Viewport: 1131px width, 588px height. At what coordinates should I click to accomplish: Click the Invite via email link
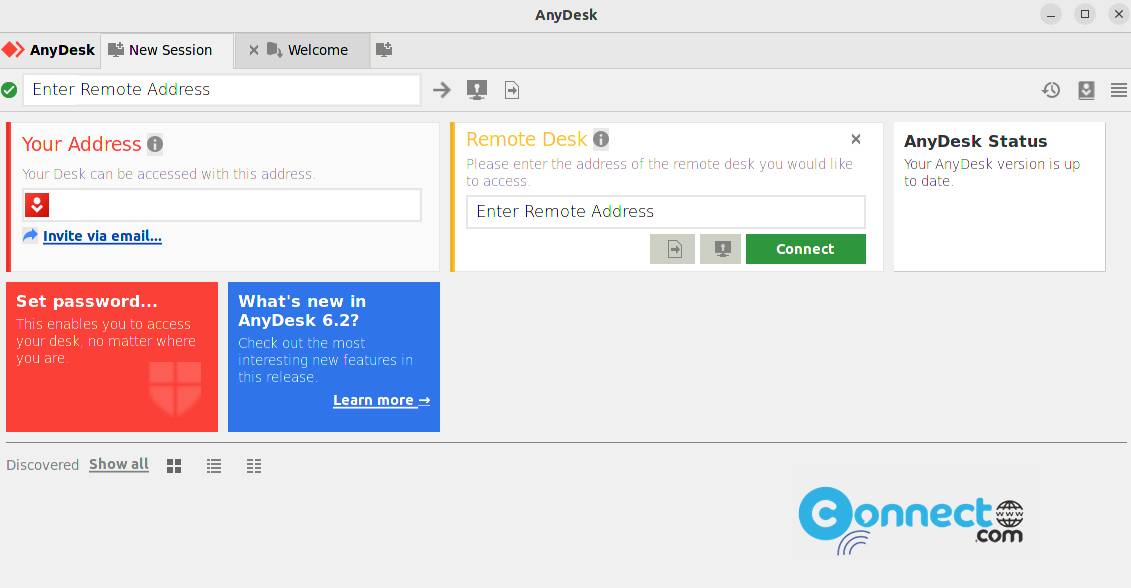click(x=102, y=236)
